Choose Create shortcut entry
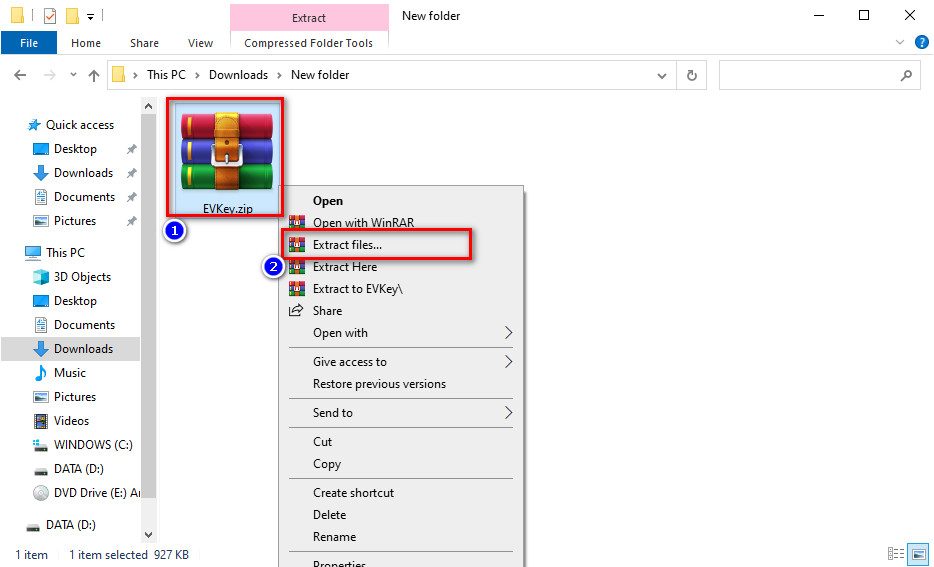The width and height of the screenshot is (934, 567). (399, 493)
